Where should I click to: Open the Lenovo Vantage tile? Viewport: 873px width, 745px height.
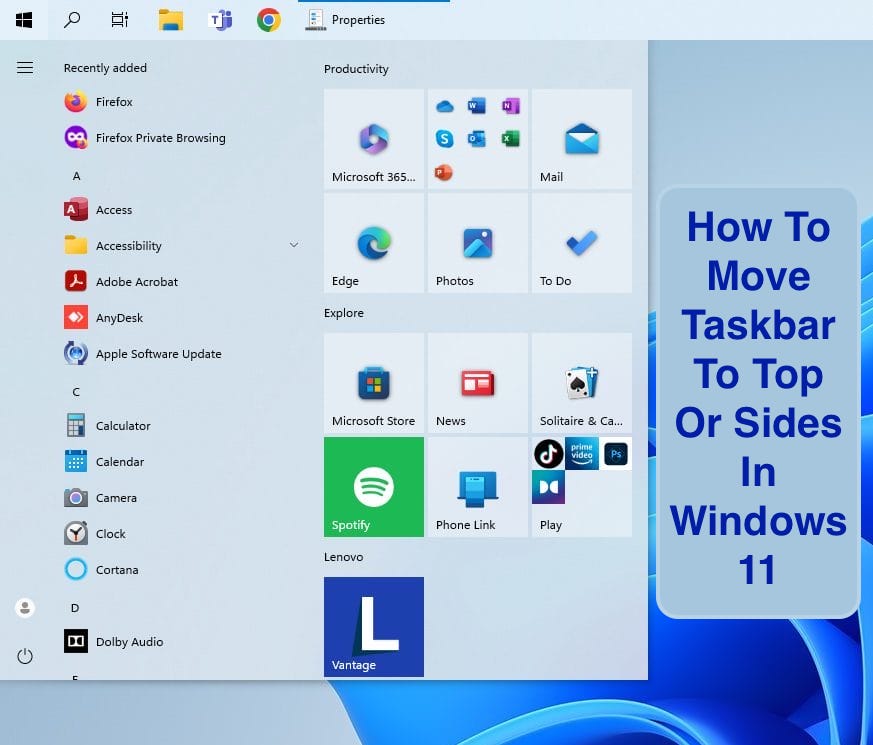[x=374, y=626]
